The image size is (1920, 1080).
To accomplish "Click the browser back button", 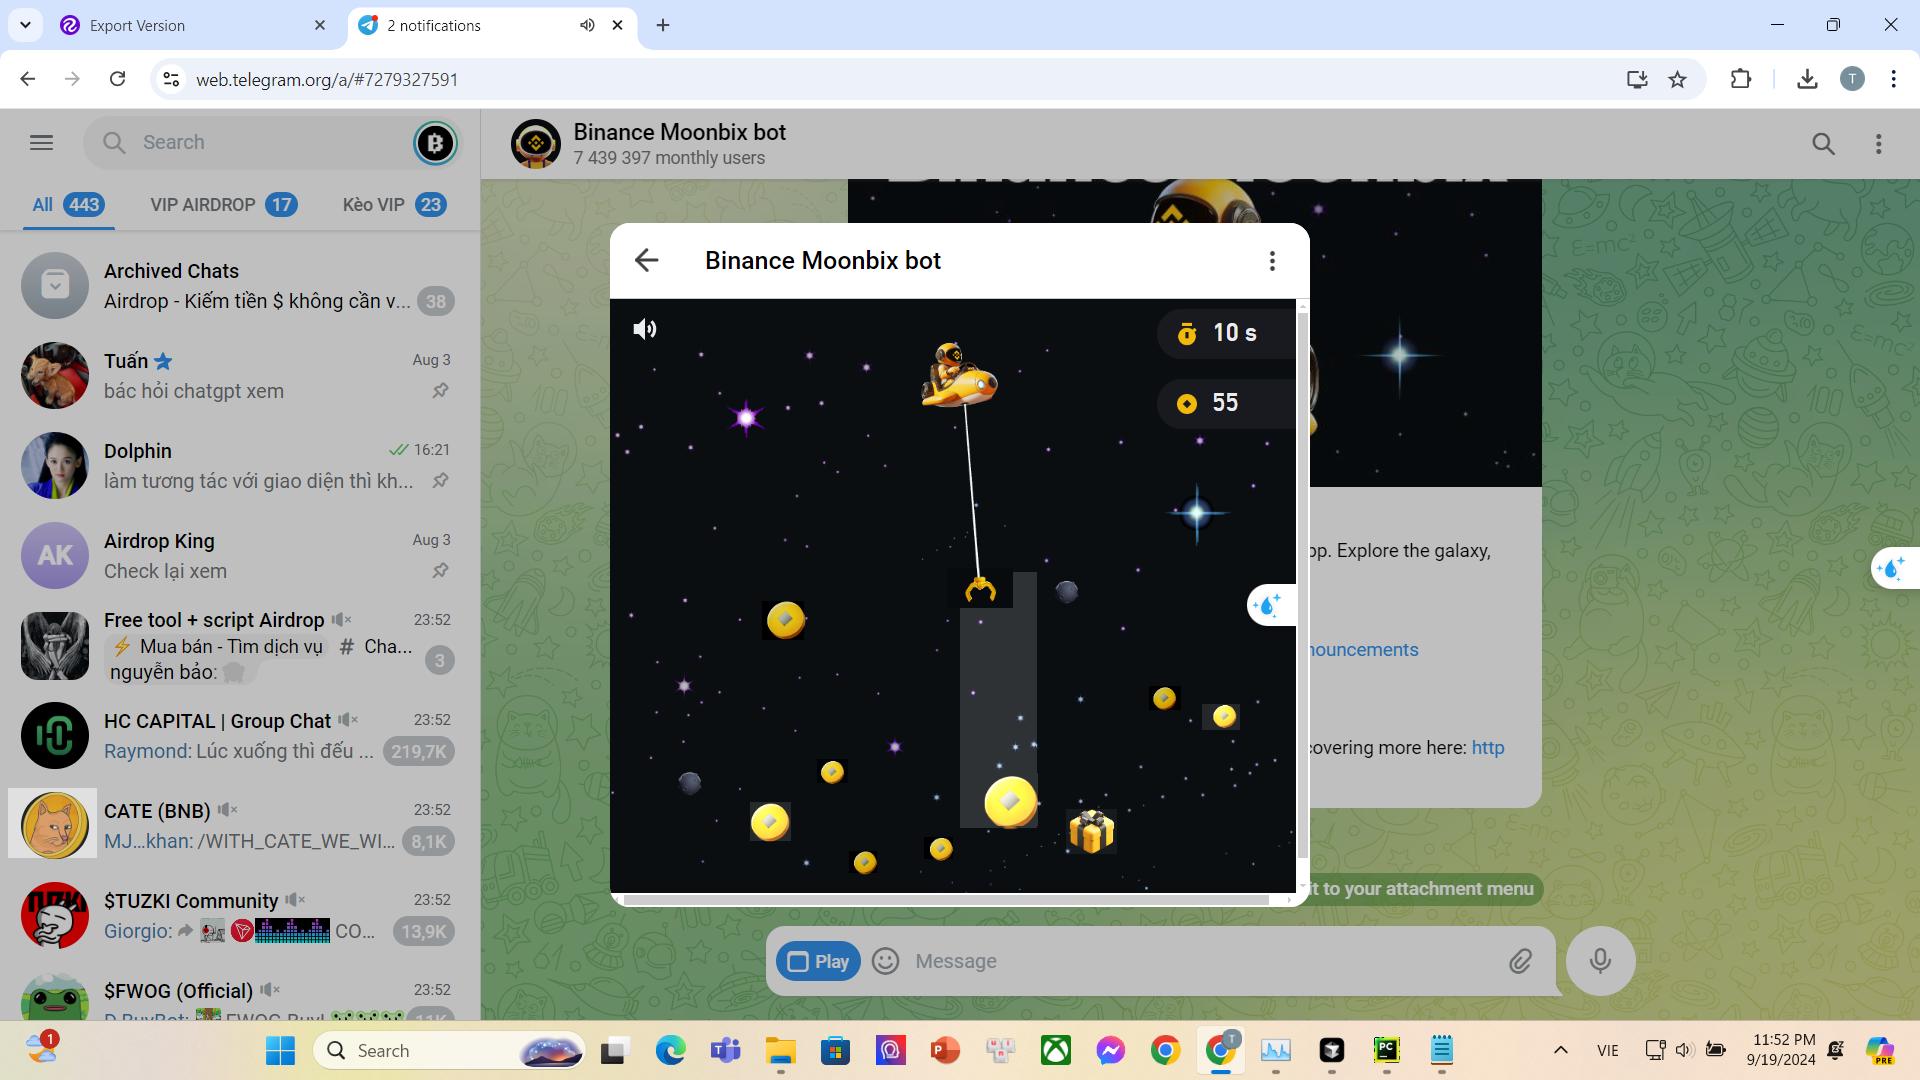I will pos(28,79).
